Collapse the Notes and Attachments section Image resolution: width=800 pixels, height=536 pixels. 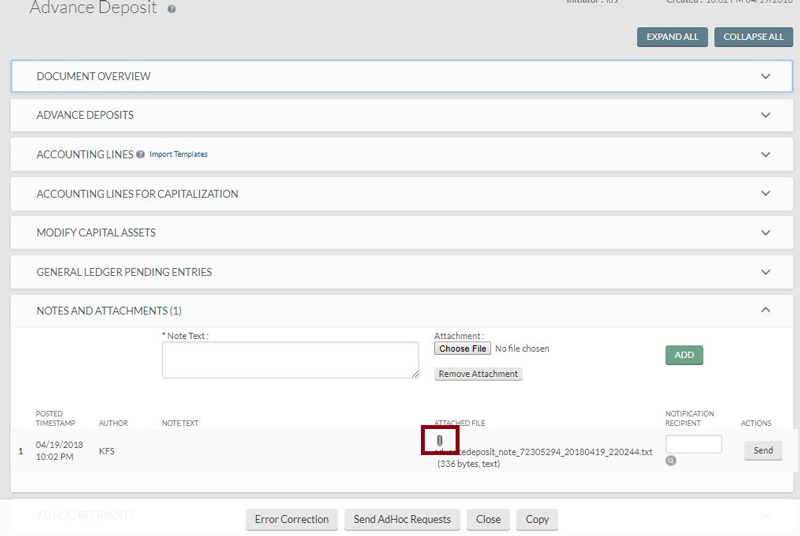[766, 311]
